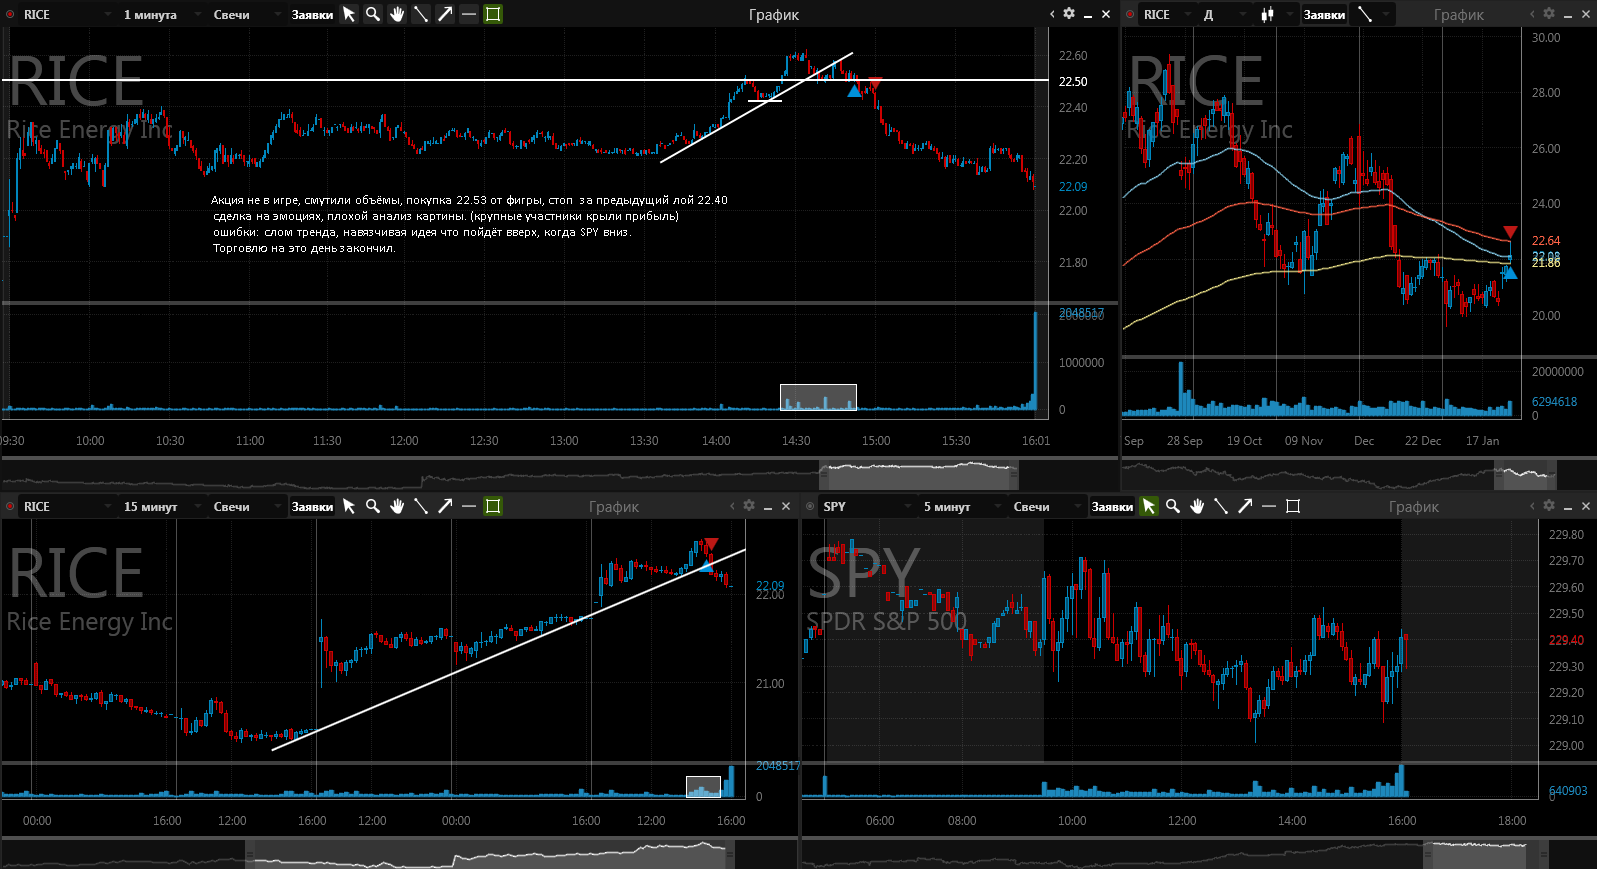Select the arrow drawing tool in the SPY chart

[1245, 506]
